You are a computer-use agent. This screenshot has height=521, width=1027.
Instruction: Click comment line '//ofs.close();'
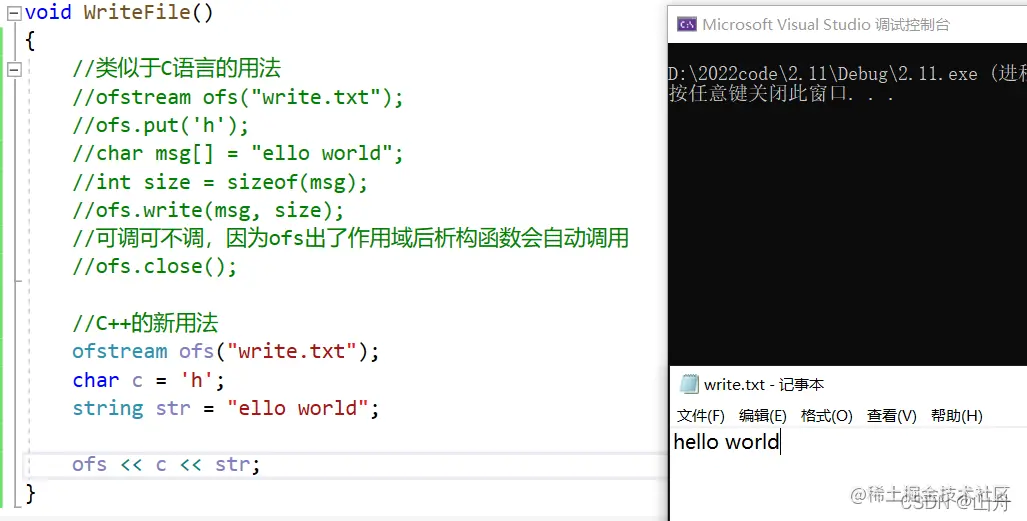tap(155, 266)
